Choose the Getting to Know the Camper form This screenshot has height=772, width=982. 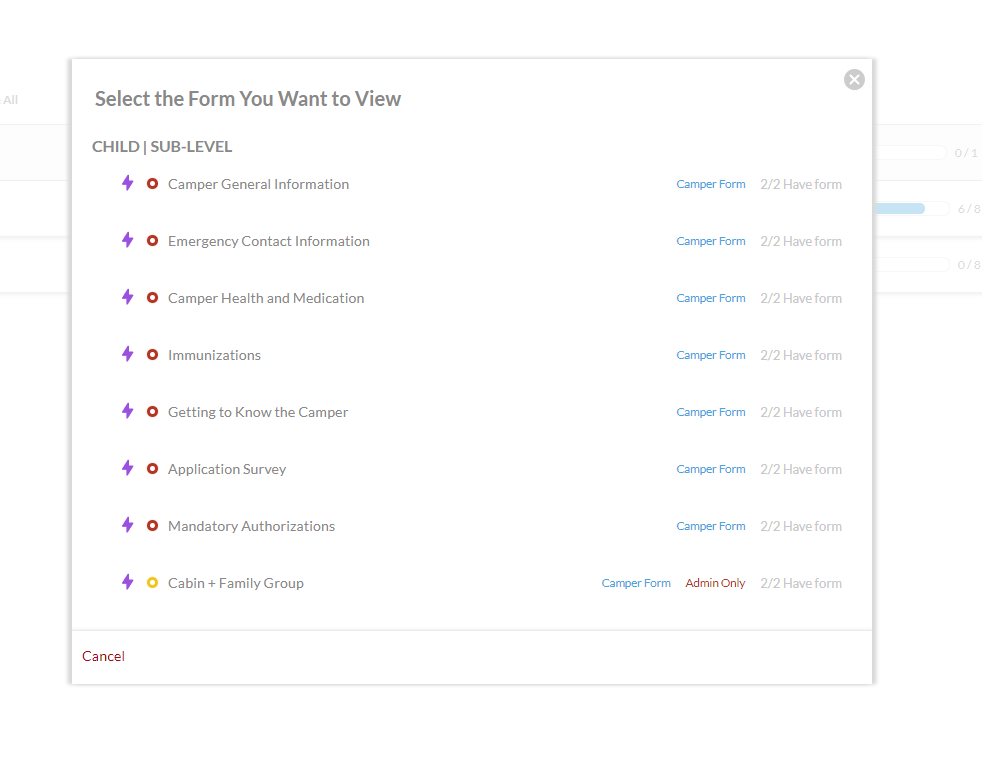258,412
